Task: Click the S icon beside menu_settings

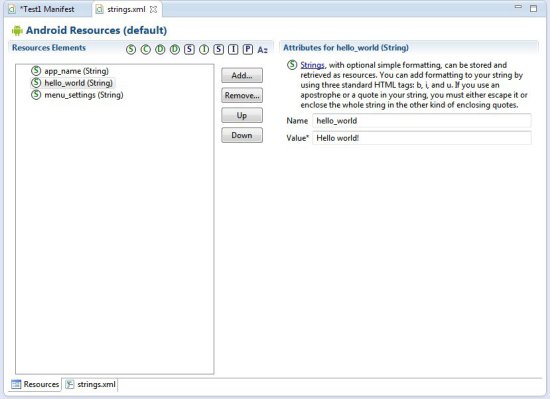Action: point(36,95)
